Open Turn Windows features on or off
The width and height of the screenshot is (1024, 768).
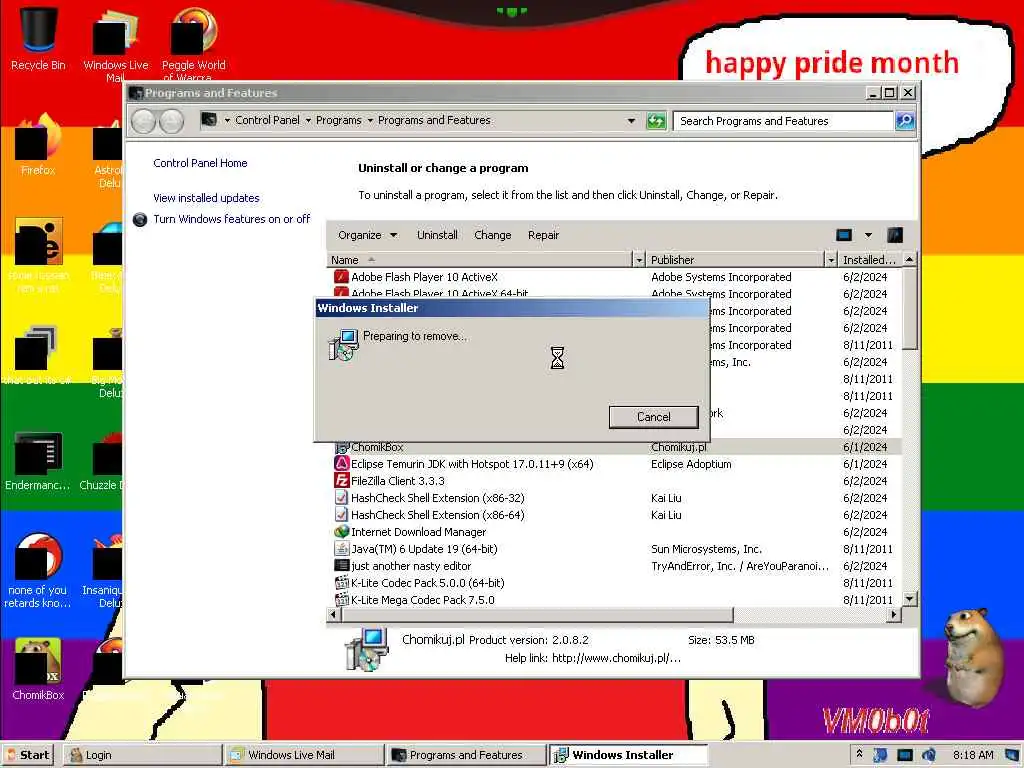[231, 219]
